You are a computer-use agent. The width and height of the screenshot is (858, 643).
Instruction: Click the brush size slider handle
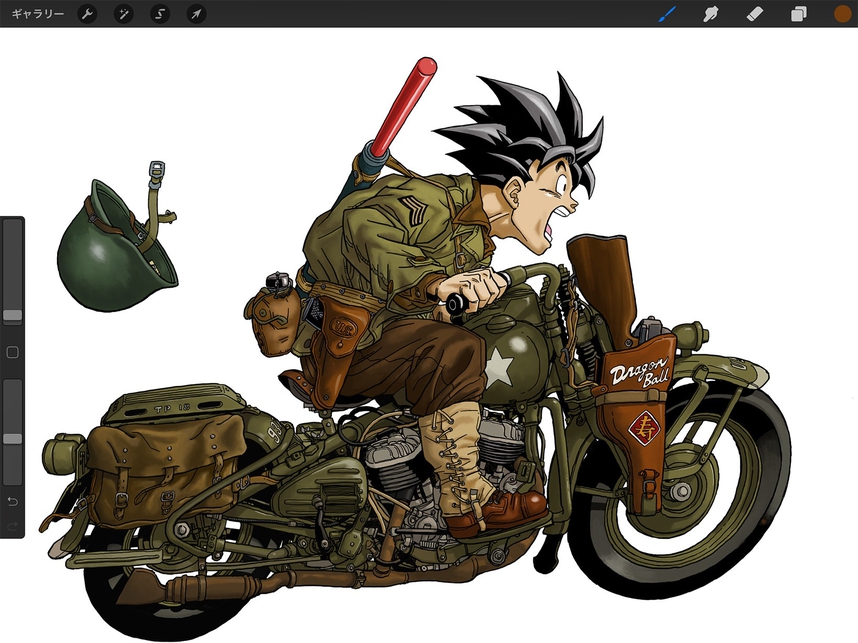12,315
